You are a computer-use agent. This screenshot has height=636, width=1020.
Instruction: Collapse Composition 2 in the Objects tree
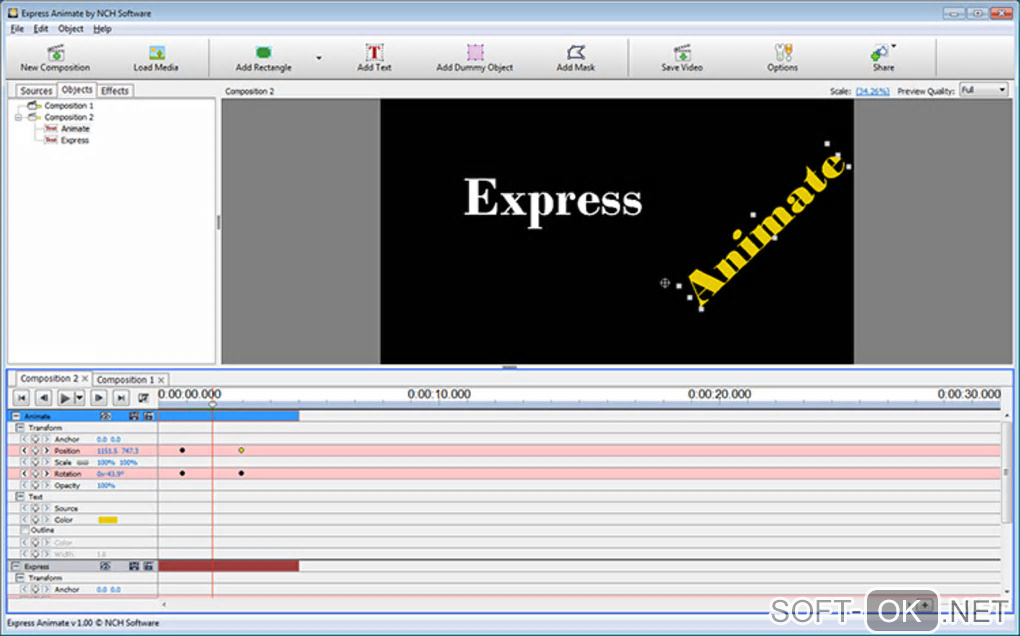pyautogui.click(x=18, y=117)
